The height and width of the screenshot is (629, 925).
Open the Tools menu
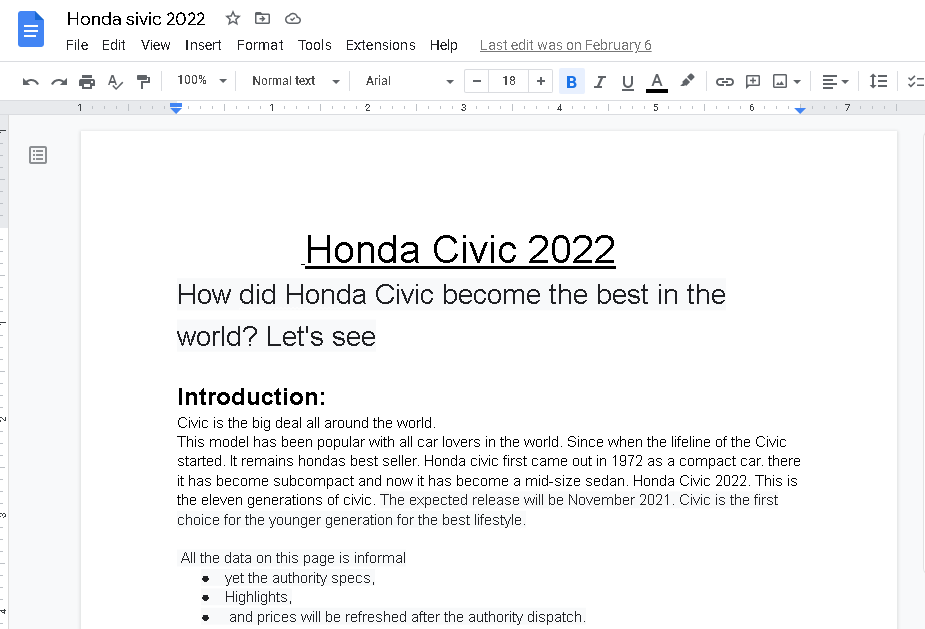tap(314, 45)
